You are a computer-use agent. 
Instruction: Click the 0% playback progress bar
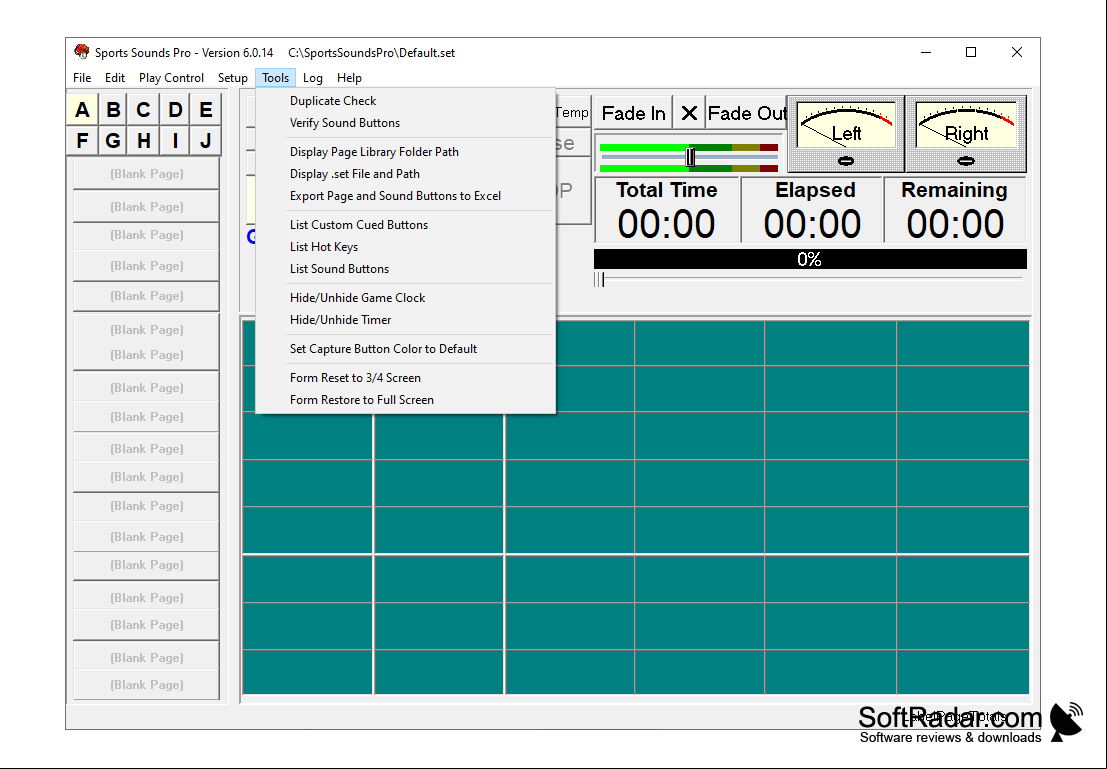(x=810, y=259)
